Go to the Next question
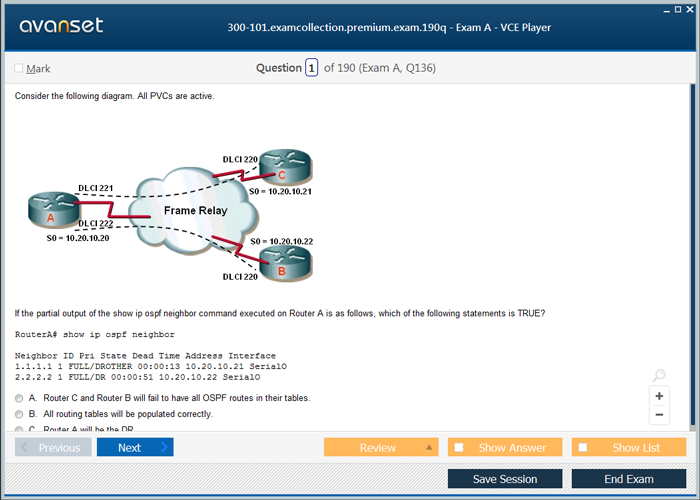This screenshot has width=700, height=500. point(135,448)
